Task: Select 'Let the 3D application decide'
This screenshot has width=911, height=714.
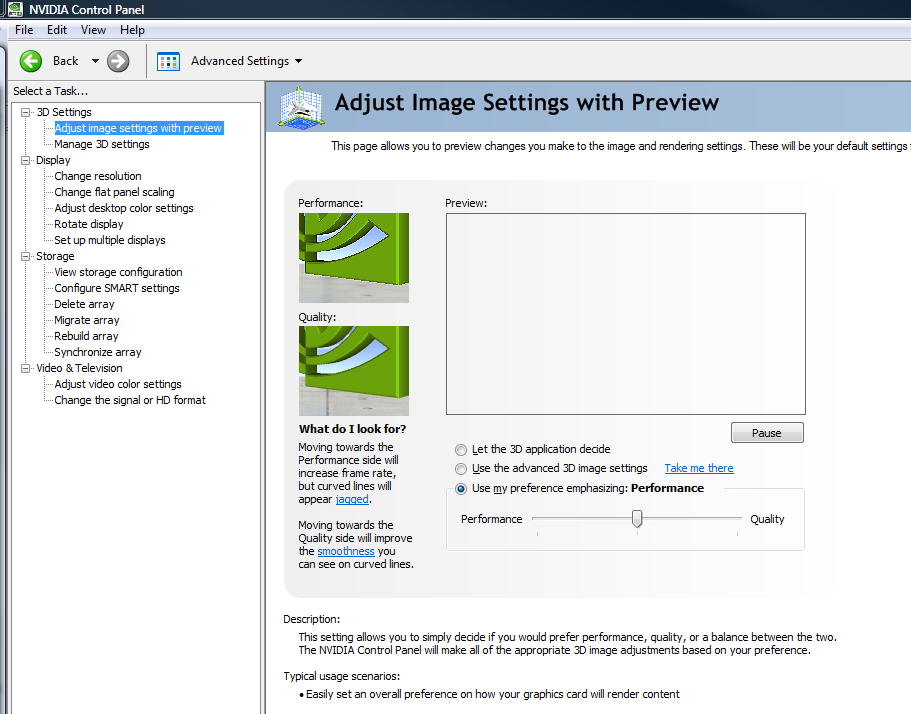Action: [x=460, y=450]
